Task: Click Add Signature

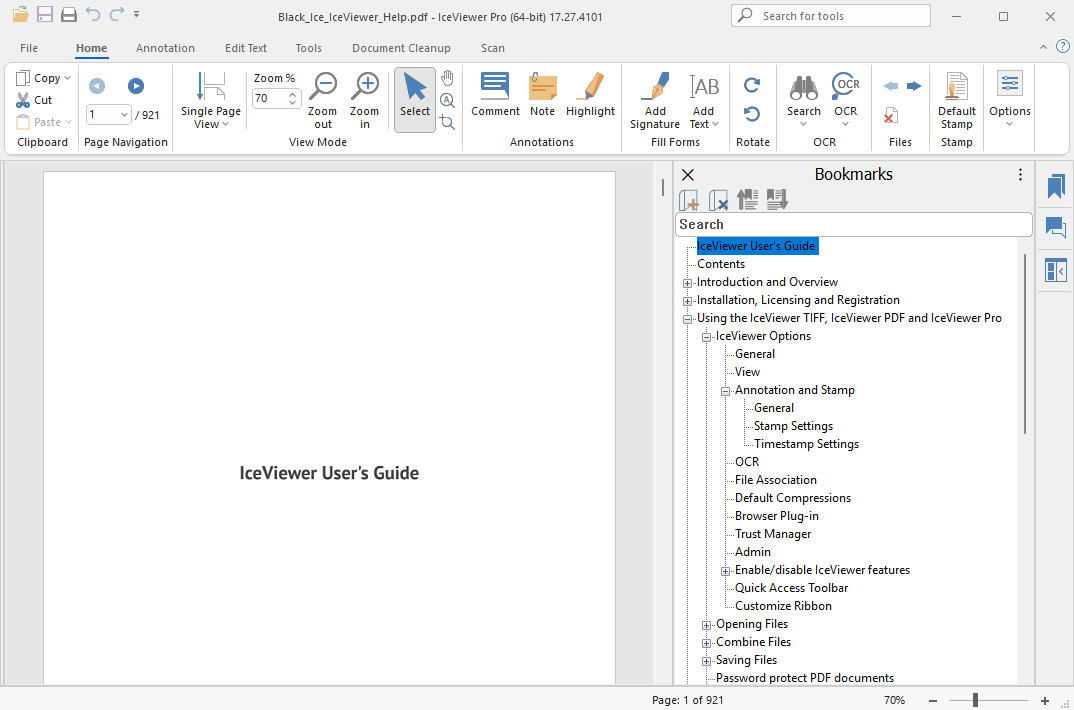Action: pyautogui.click(x=655, y=100)
